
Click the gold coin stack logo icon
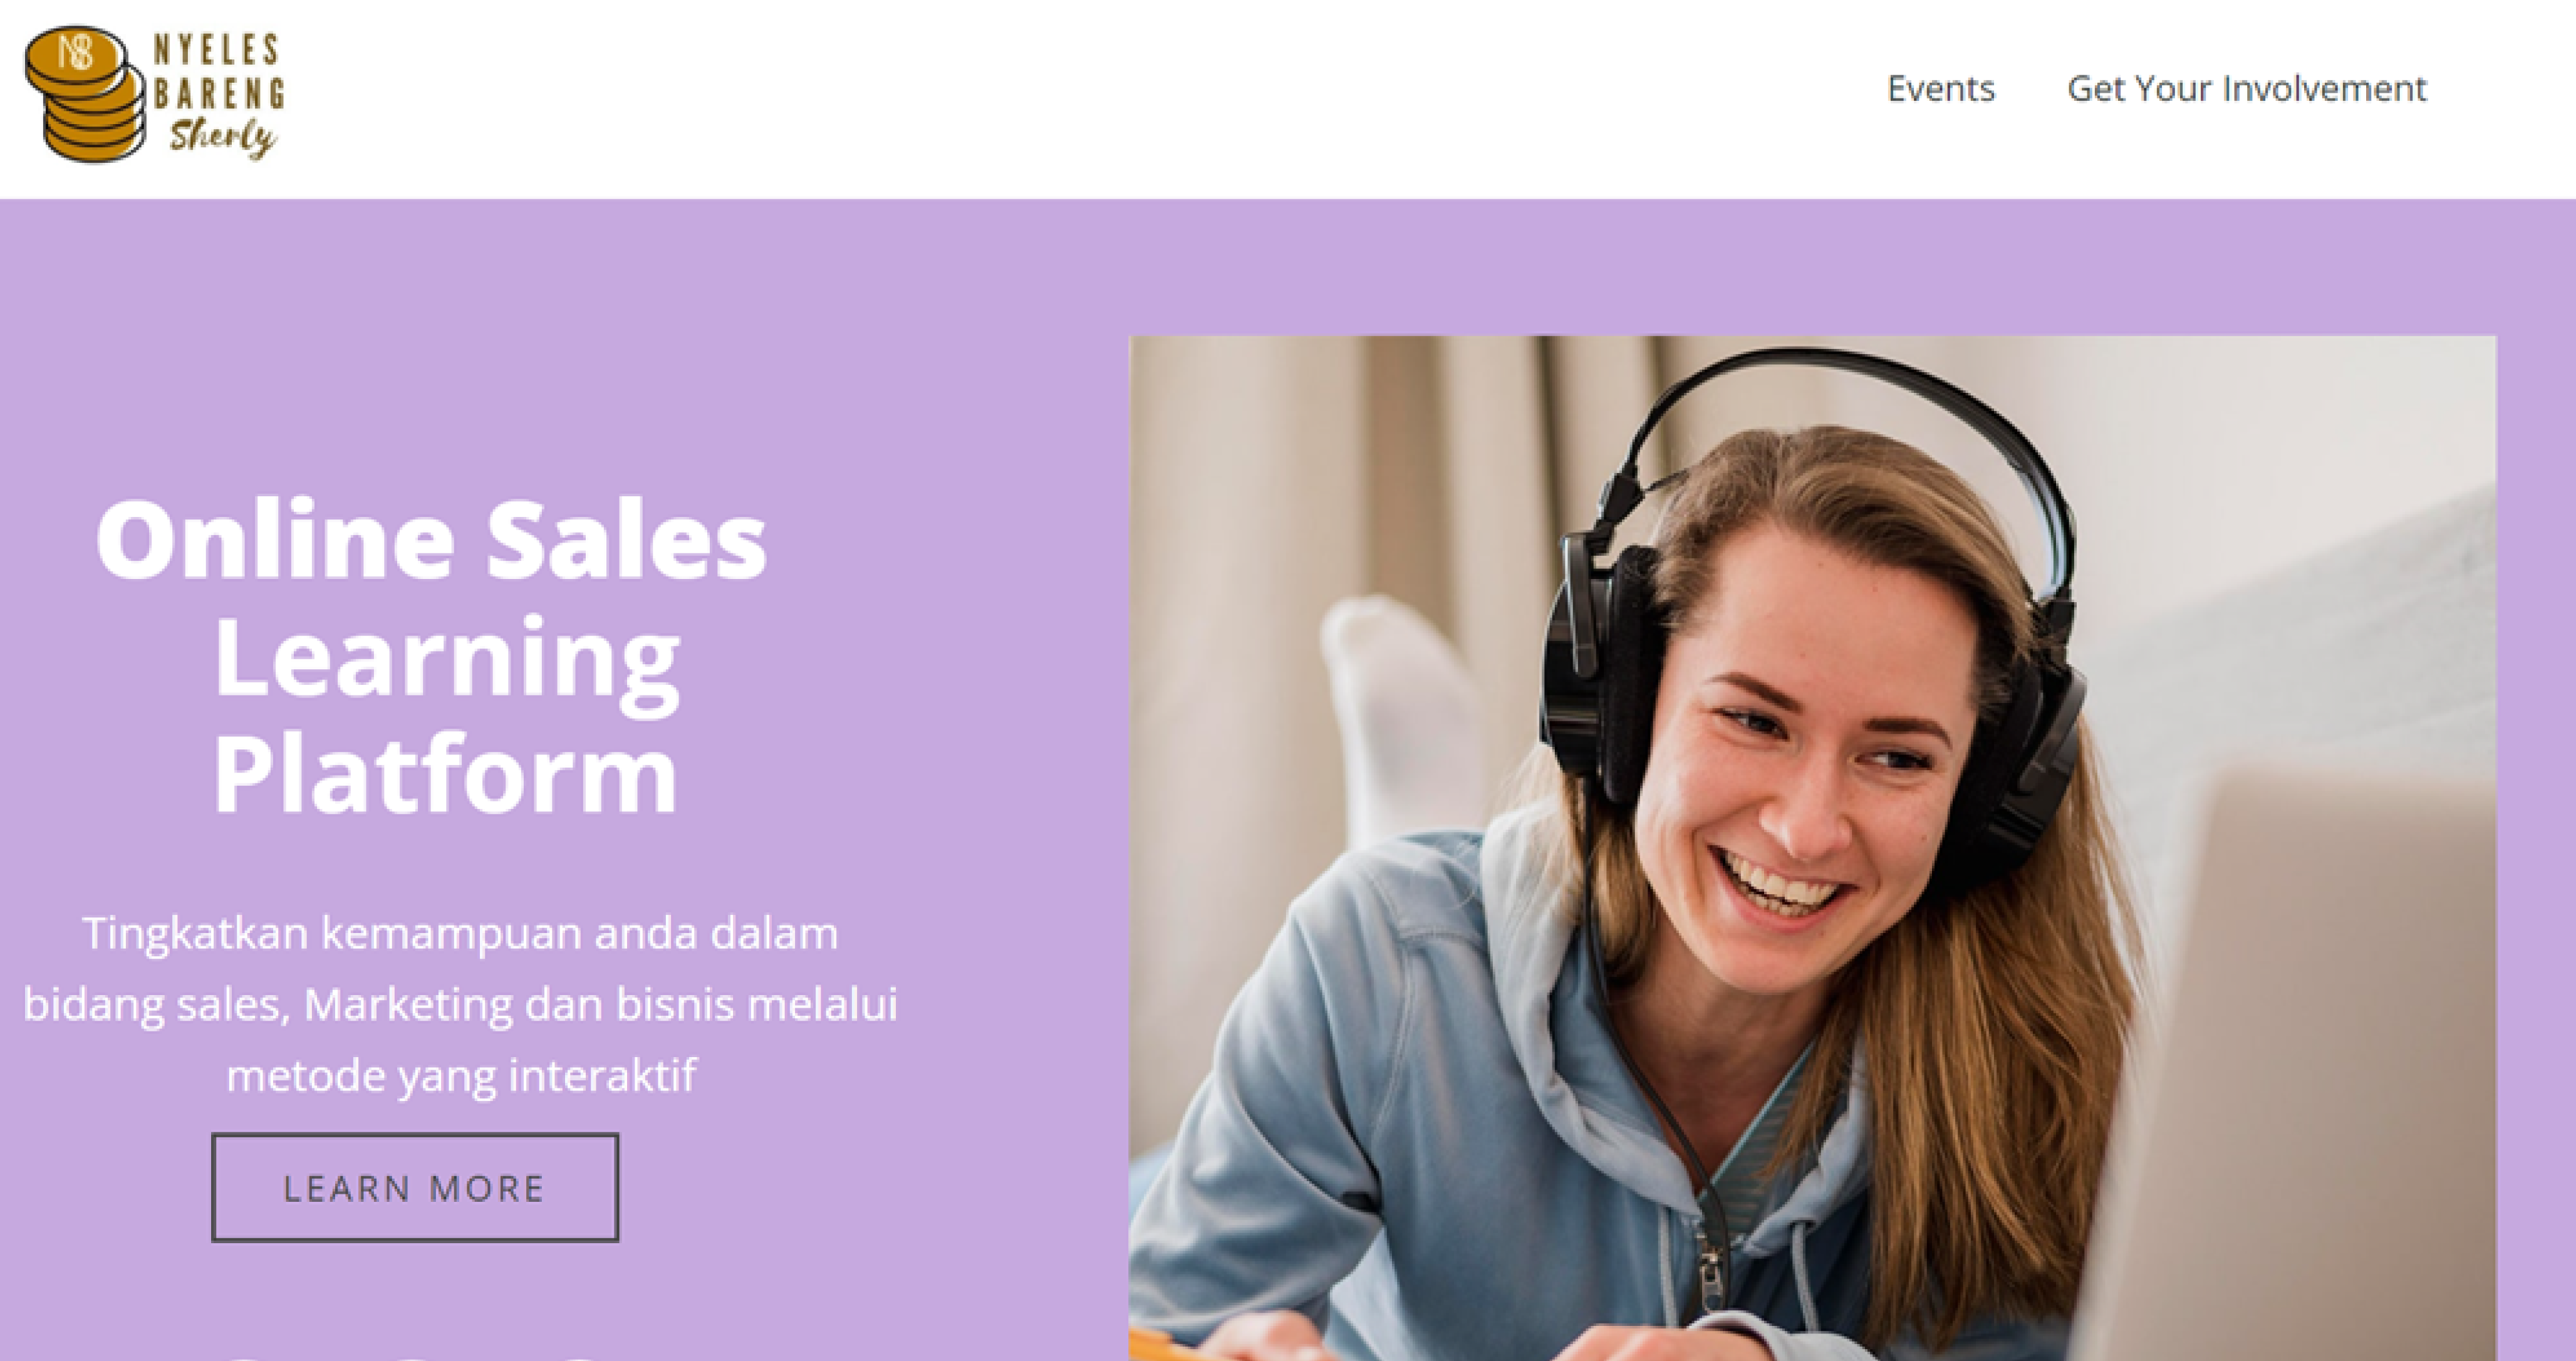tap(85, 94)
